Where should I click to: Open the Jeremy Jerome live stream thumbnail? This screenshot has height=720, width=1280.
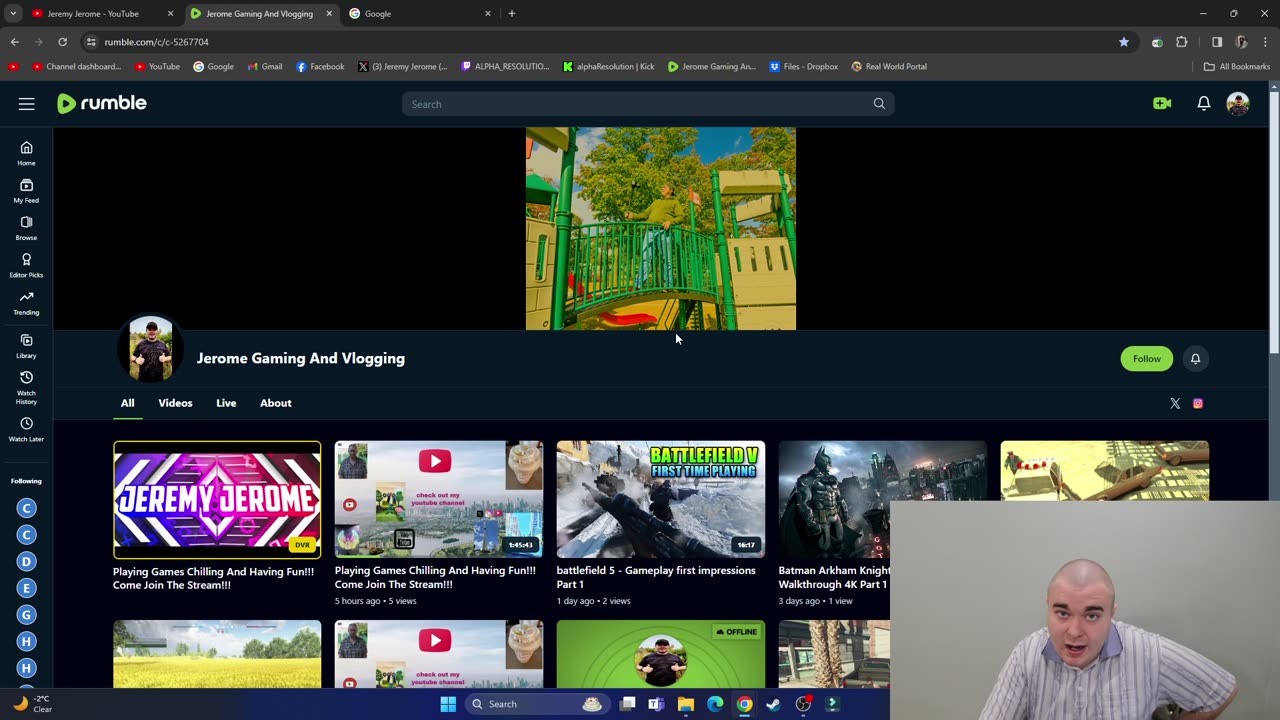[x=217, y=499]
